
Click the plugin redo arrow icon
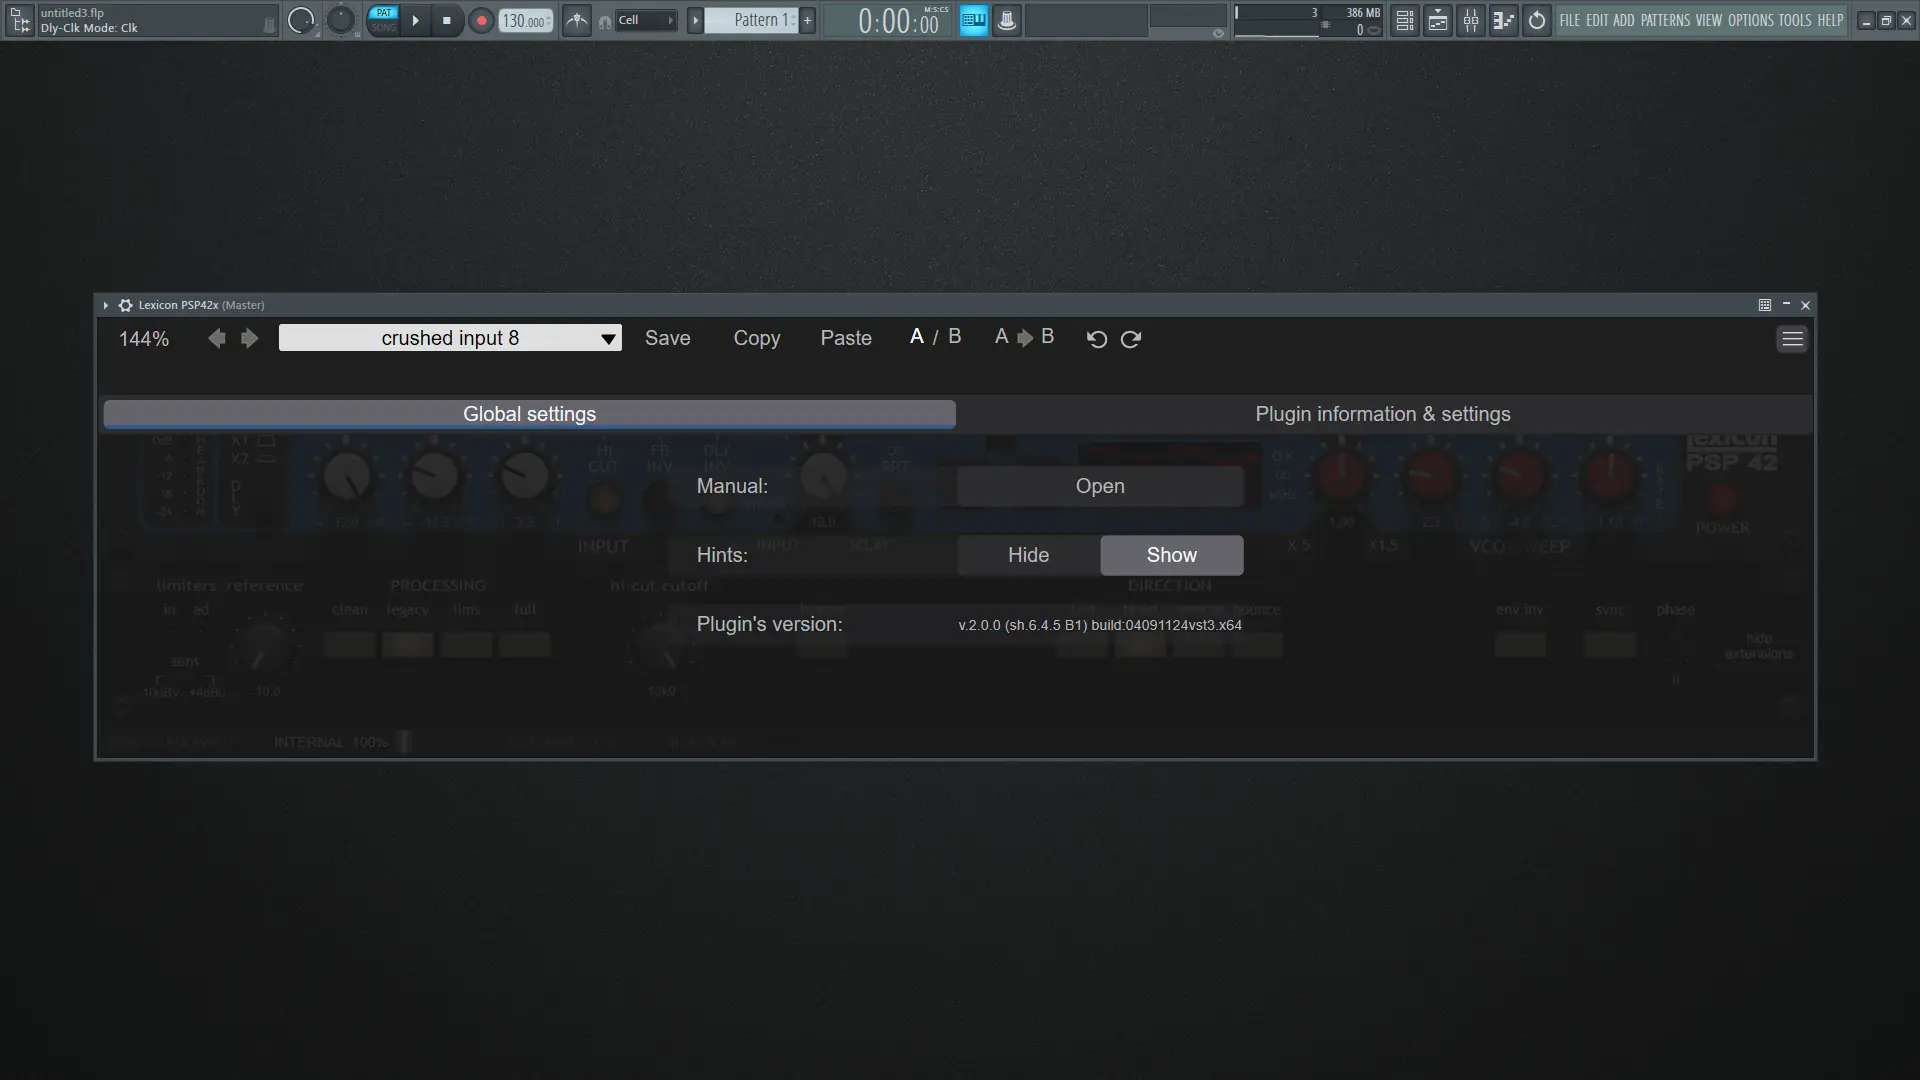(x=1131, y=339)
